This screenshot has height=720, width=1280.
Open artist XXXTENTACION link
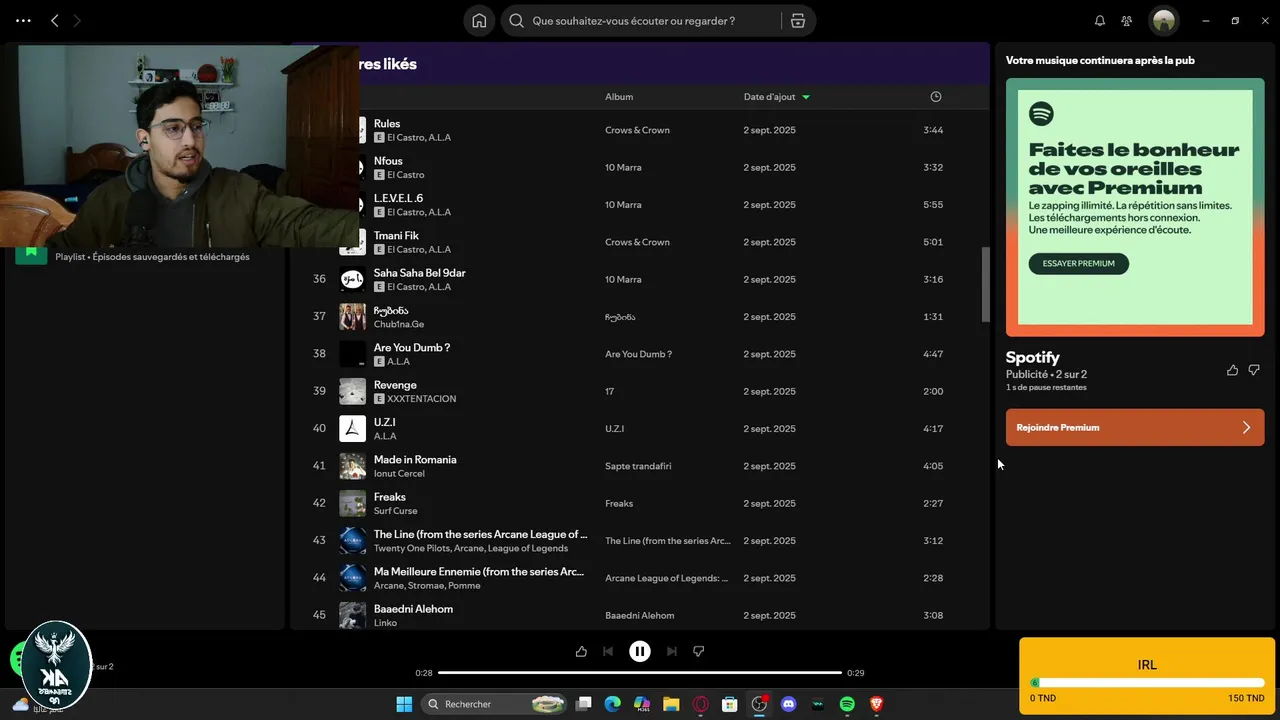(x=421, y=399)
